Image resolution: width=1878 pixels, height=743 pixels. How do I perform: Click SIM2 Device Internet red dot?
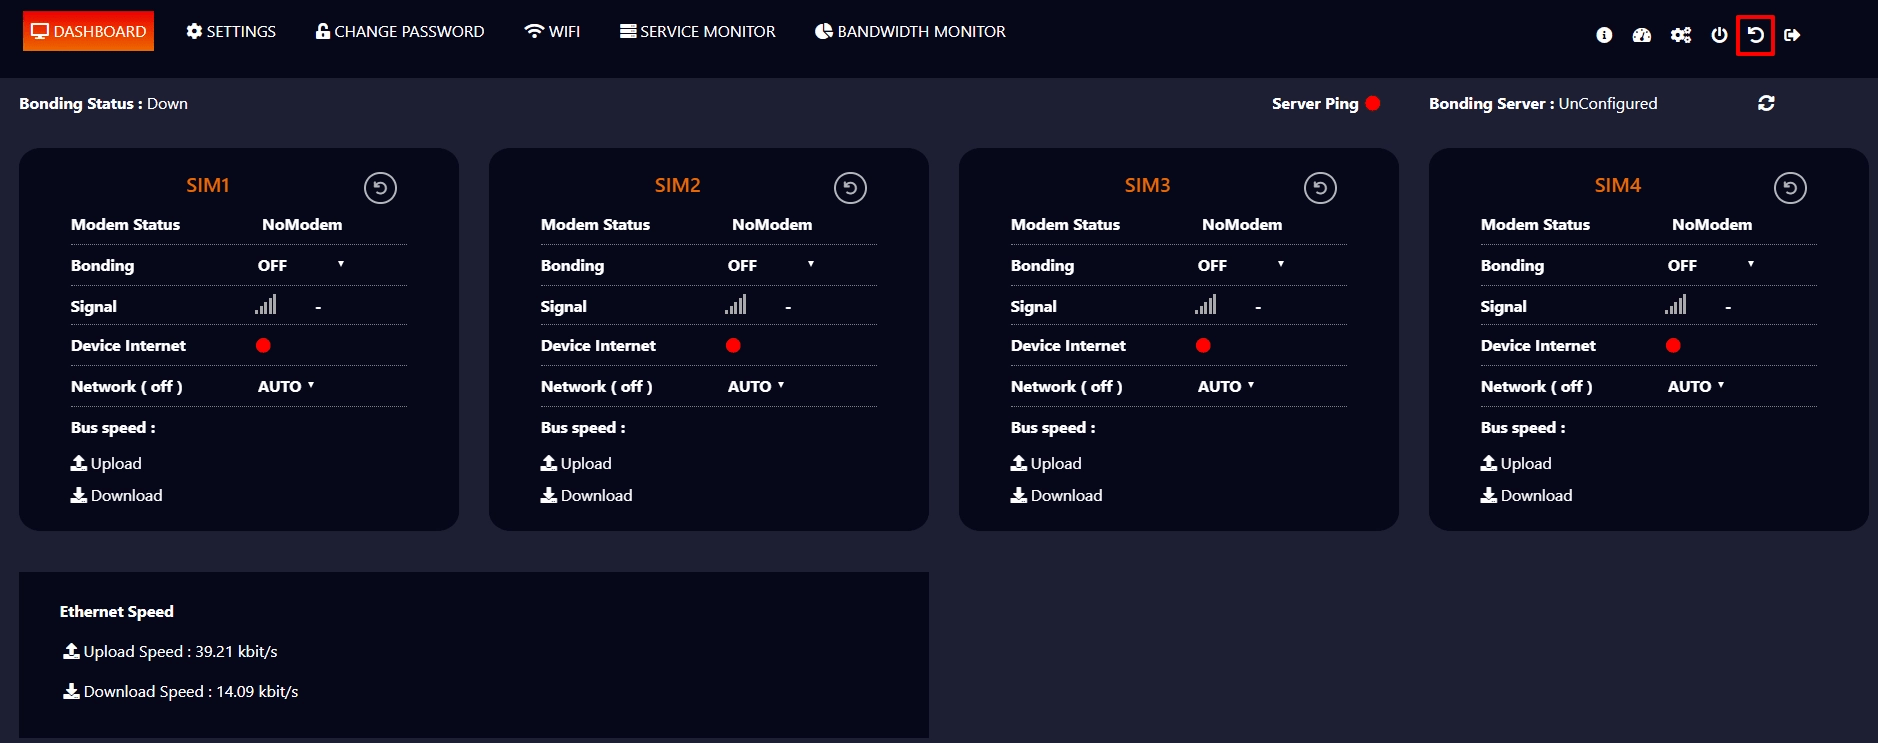pyautogui.click(x=733, y=345)
